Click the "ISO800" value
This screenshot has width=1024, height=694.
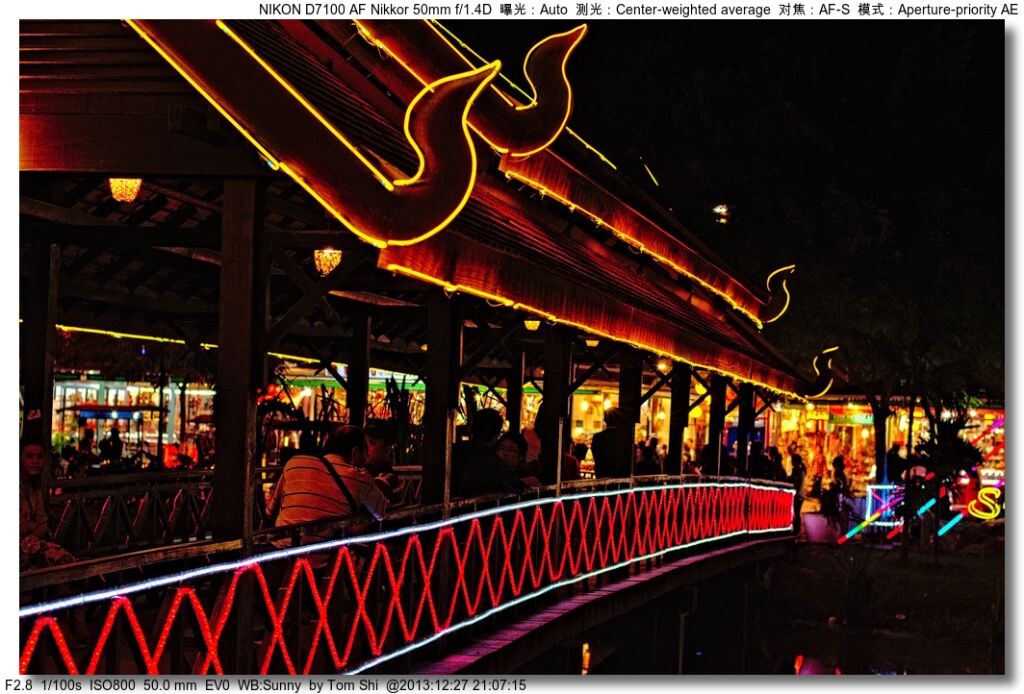(x=112, y=686)
